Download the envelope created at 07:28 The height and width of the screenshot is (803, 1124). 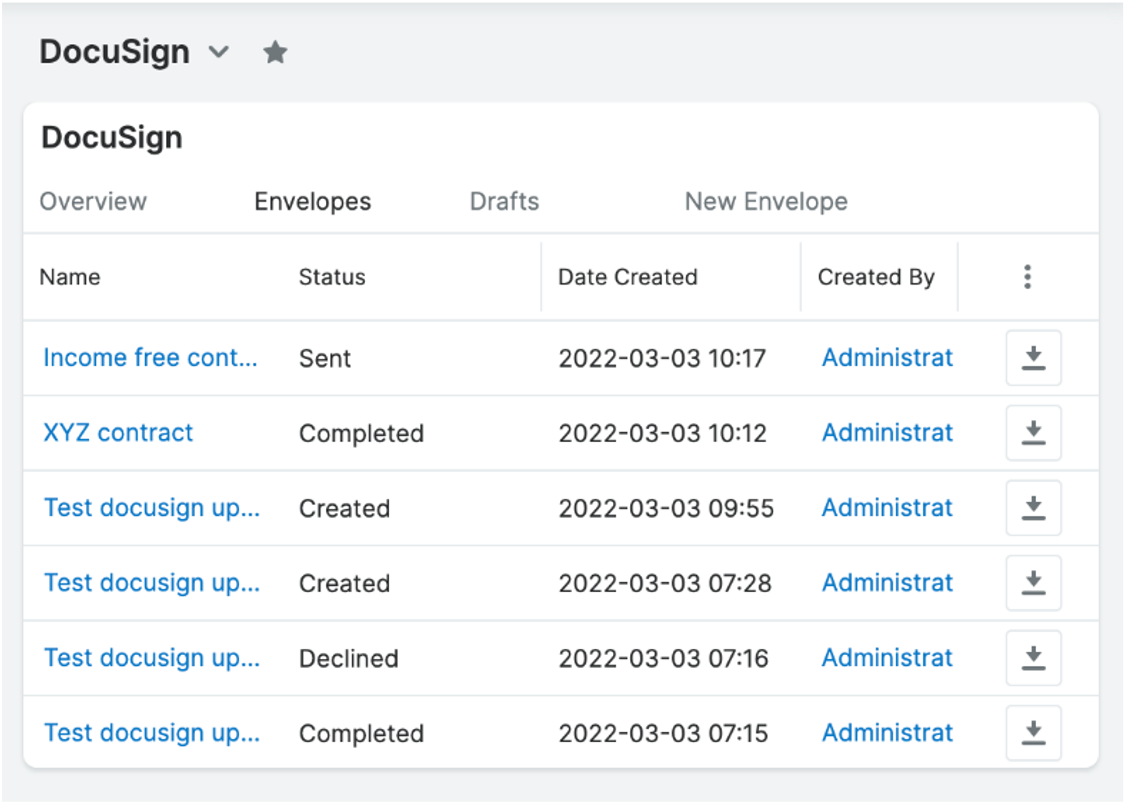[1033, 583]
